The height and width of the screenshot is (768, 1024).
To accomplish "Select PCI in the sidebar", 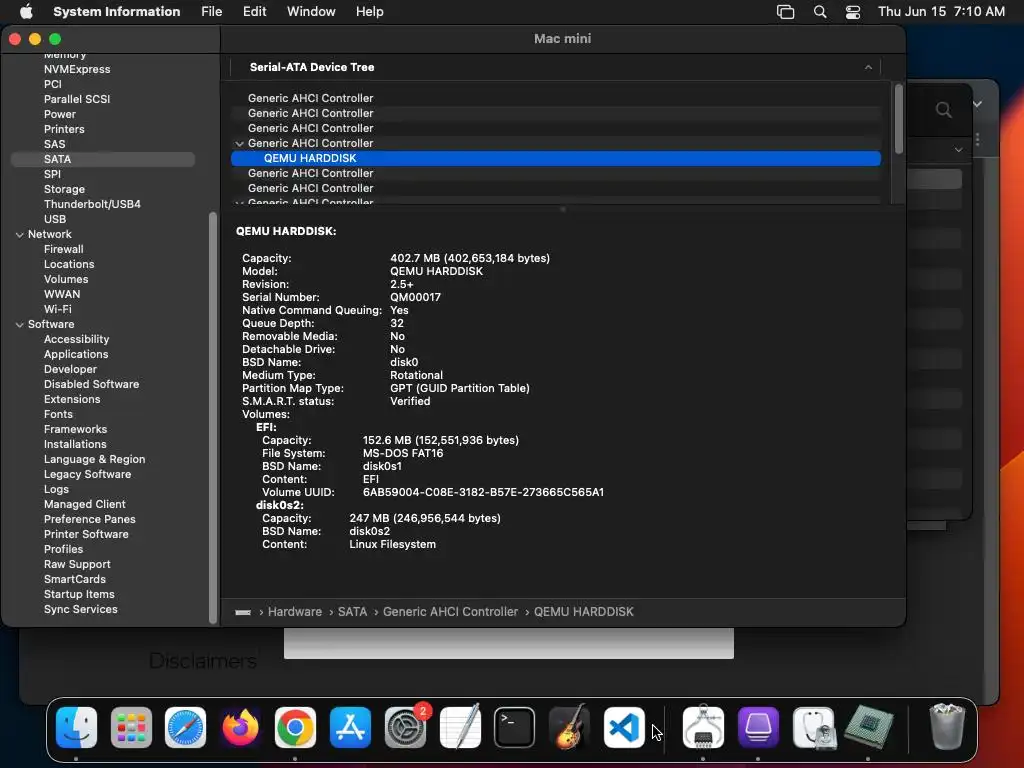I will pyautogui.click(x=53, y=84).
